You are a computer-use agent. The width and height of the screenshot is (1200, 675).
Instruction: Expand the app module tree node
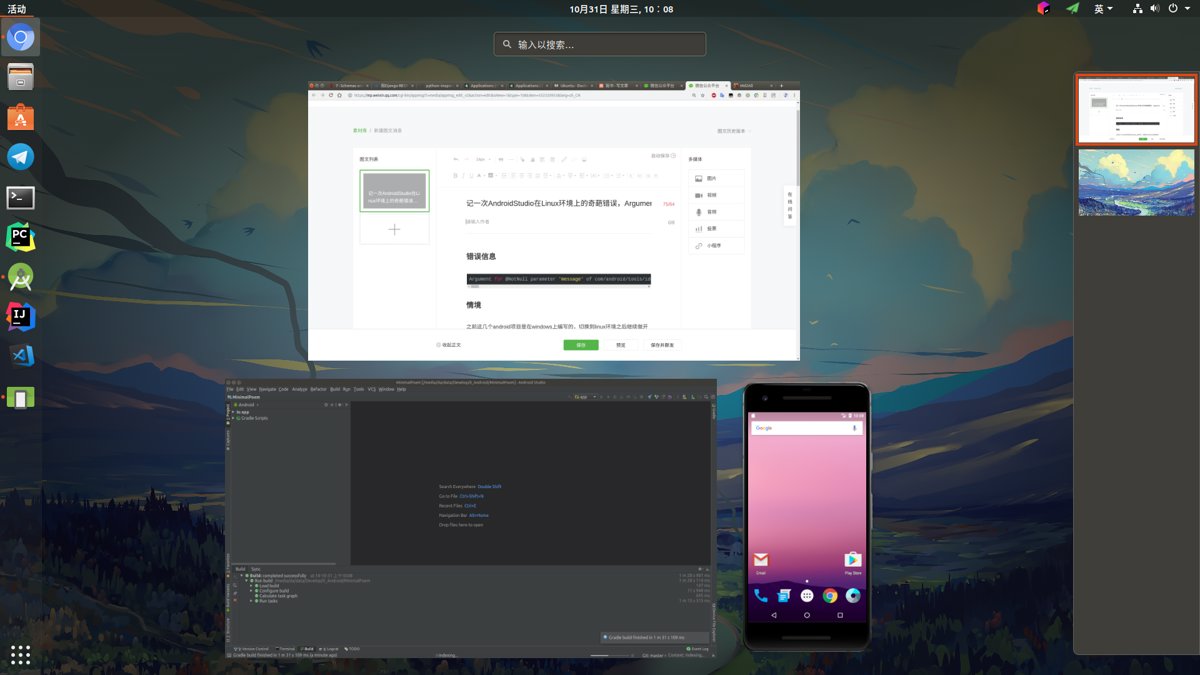[x=234, y=412]
